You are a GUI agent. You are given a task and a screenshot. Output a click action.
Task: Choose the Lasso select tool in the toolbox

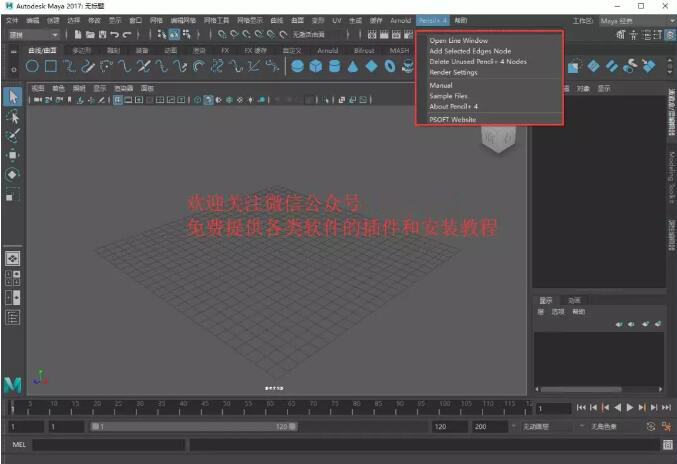[x=13, y=117]
